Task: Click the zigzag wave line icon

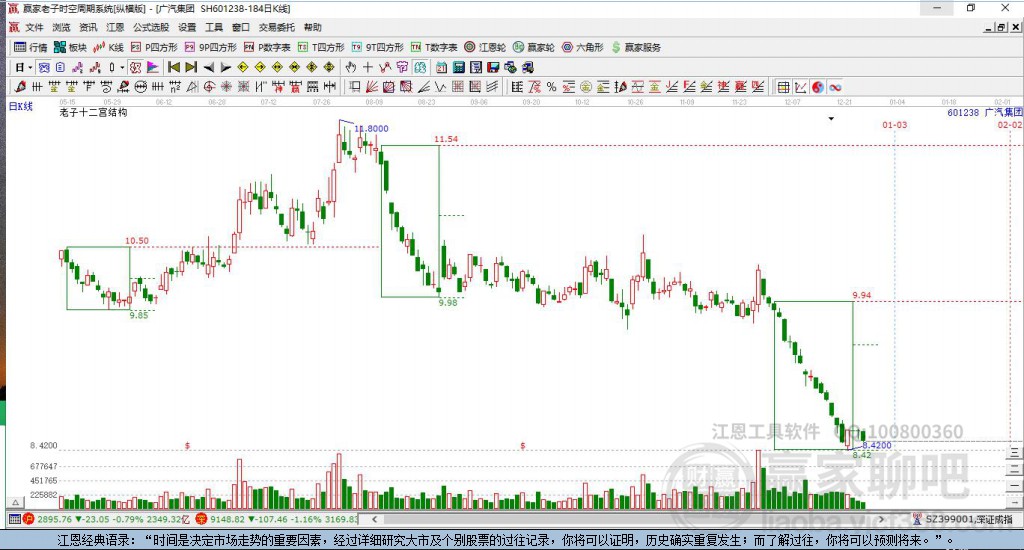Action: 441,87
